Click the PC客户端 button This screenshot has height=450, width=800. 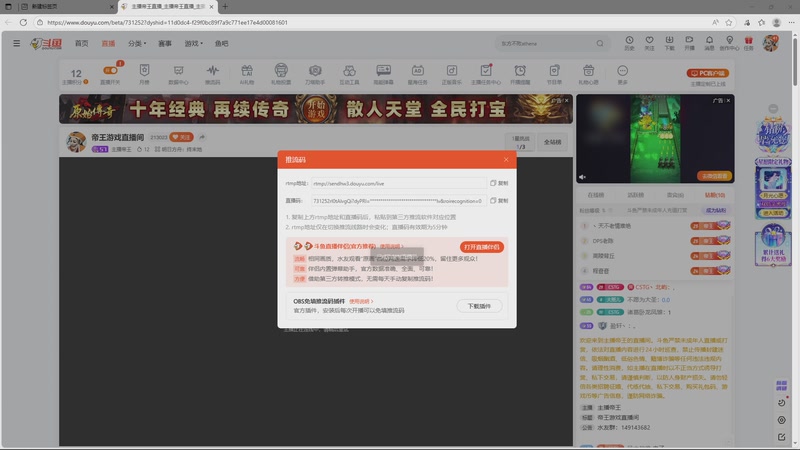pyautogui.click(x=708, y=73)
